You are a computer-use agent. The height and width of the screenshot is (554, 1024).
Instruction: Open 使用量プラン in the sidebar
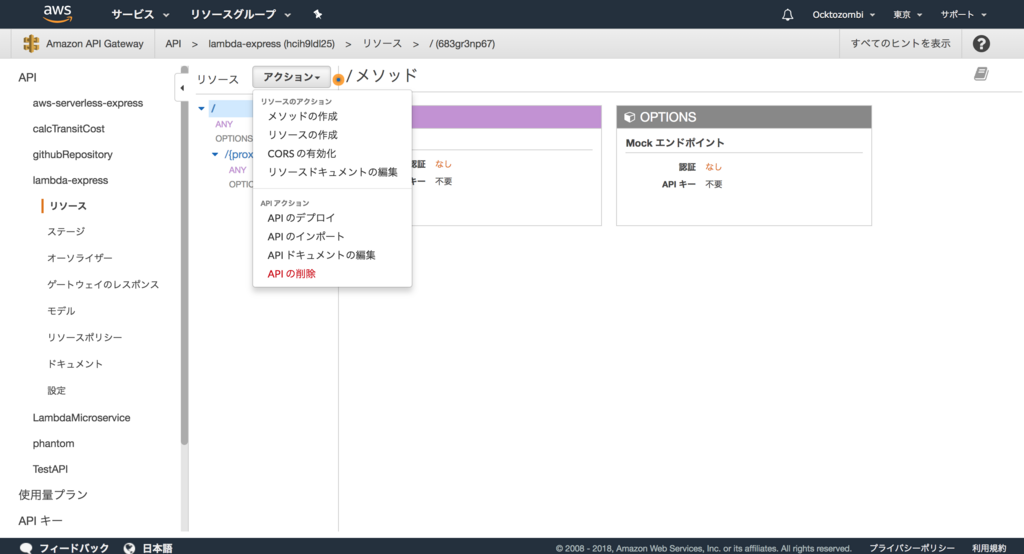pos(53,495)
